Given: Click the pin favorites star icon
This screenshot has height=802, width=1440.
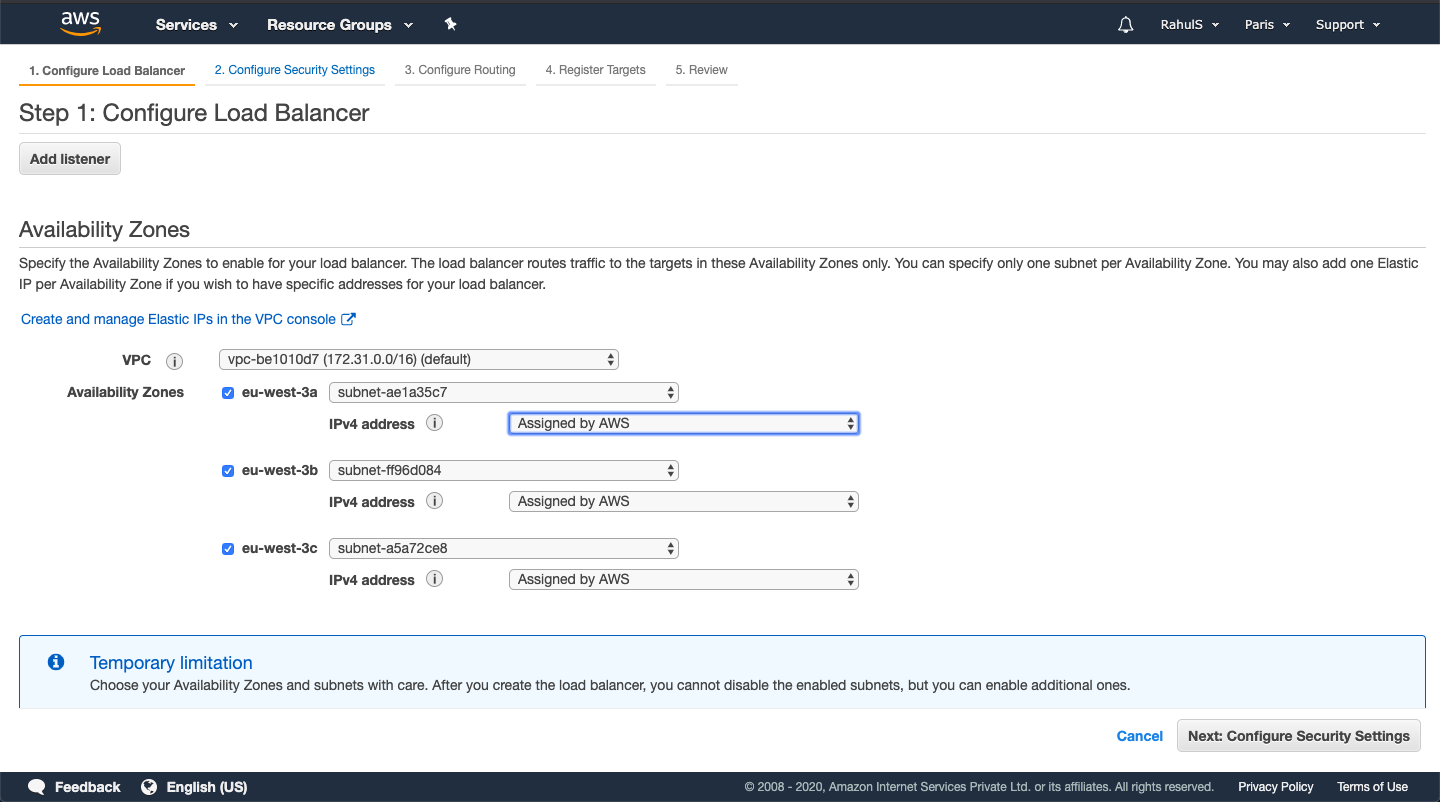Looking at the screenshot, I should coord(451,23).
